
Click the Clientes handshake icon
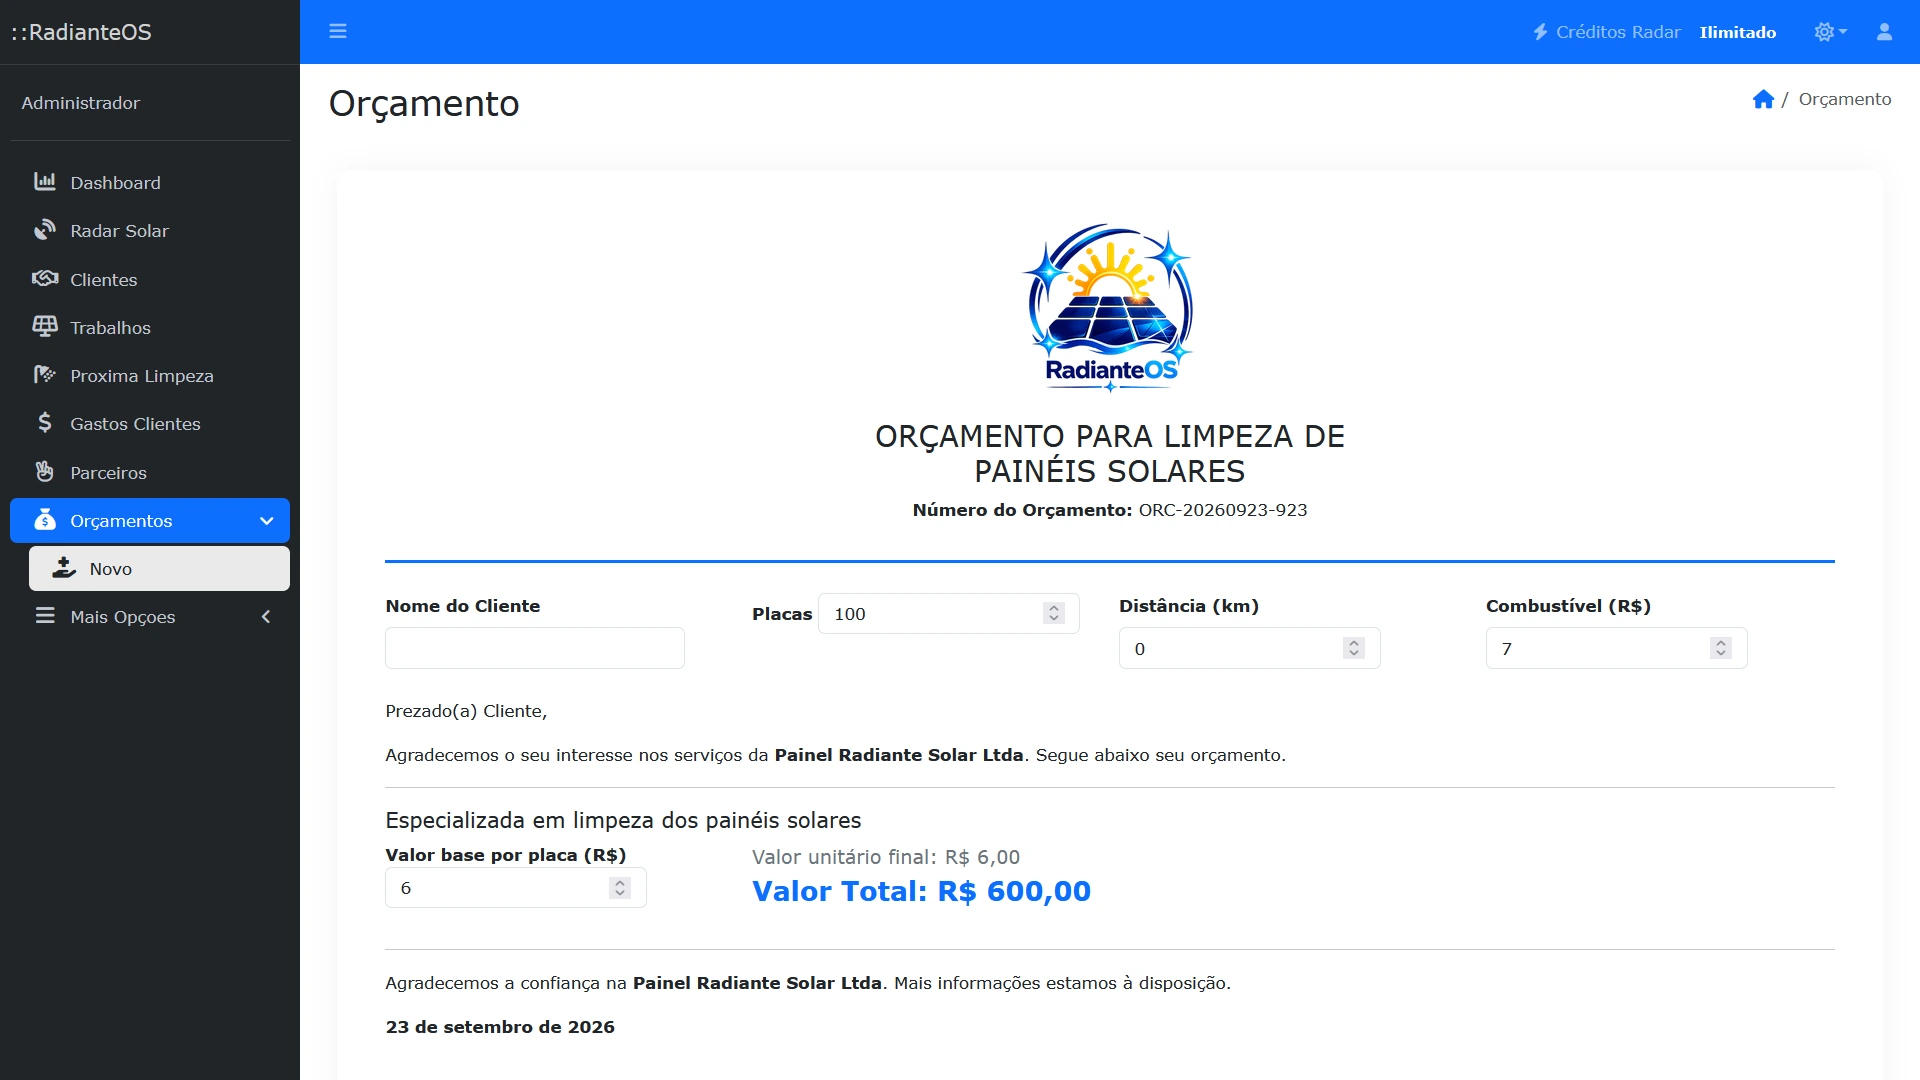pyautogui.click(x=45, y=278)
